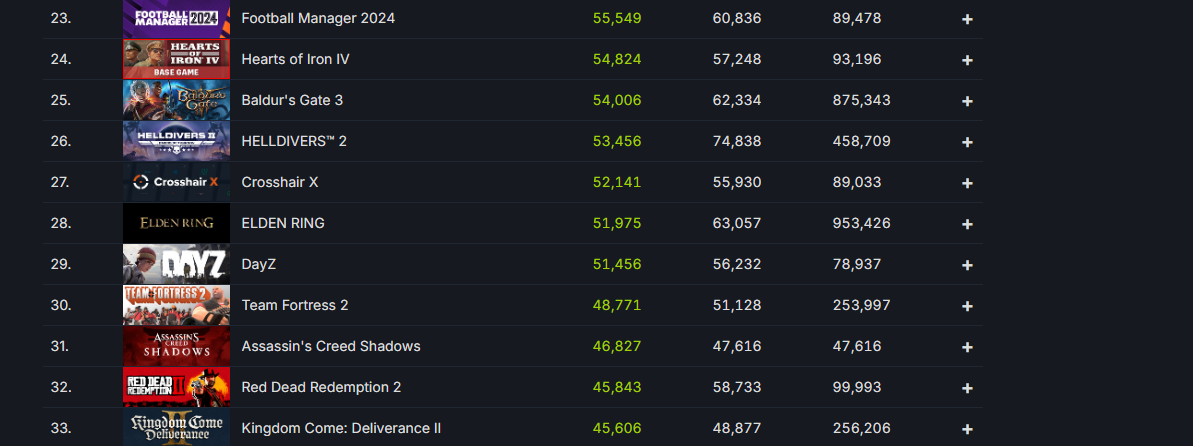Click plus icon beside Crosshair X

click(x=967, y=183)
